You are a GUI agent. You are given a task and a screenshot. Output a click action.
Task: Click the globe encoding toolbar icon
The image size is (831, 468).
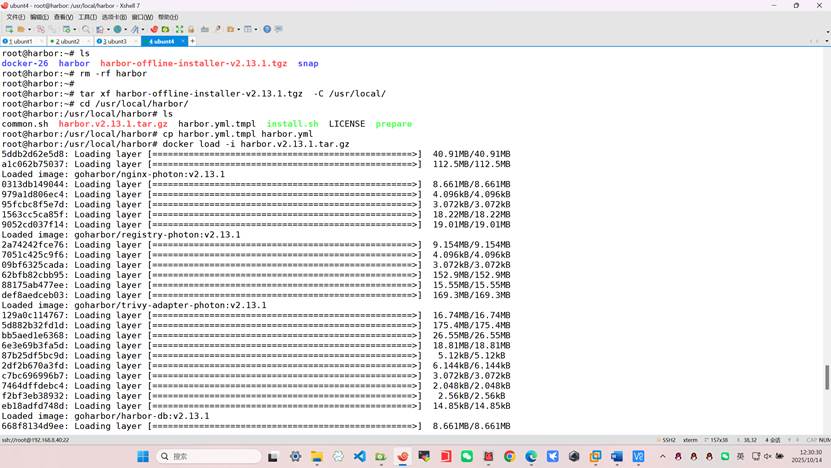pyautogui.click(x=117, y=29)
